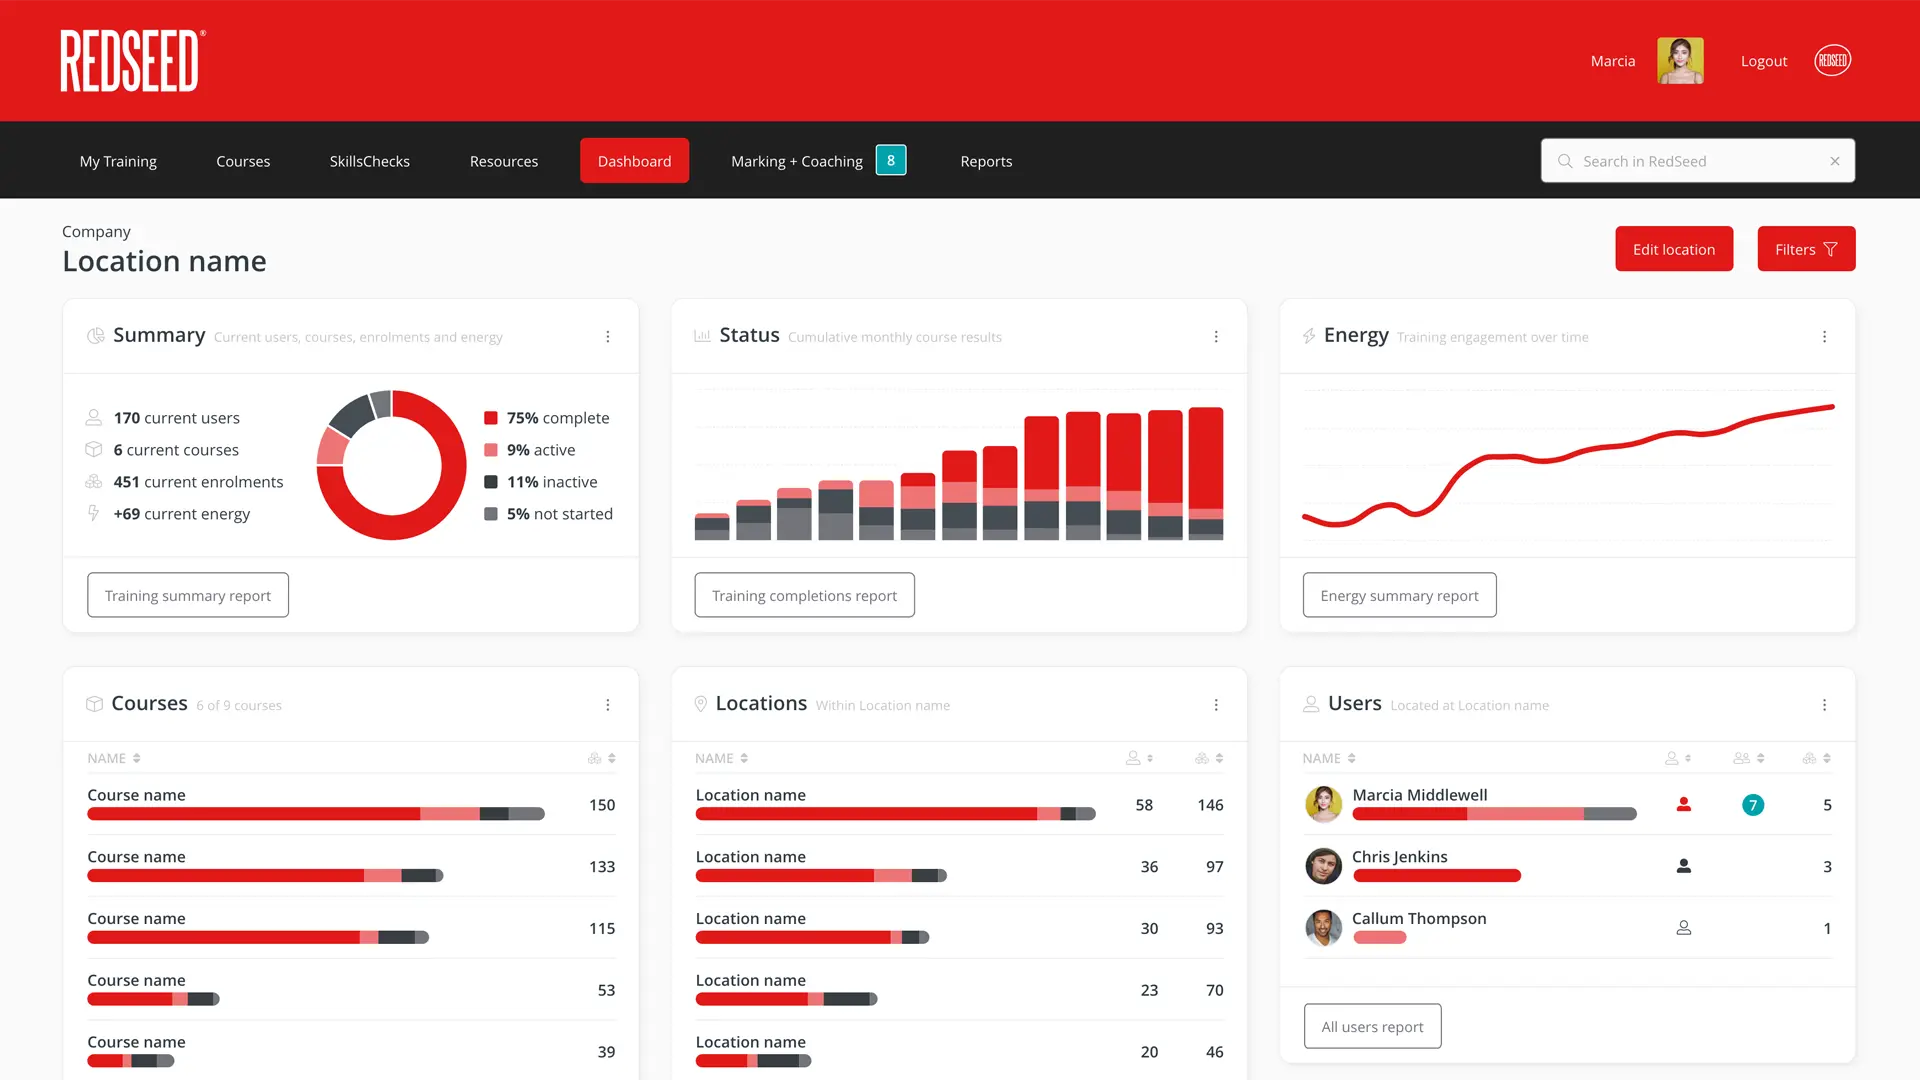This screenshot has height=1080, width=1920.
Task: Click the Courses box icon
Action: click(x=95, y=703)
